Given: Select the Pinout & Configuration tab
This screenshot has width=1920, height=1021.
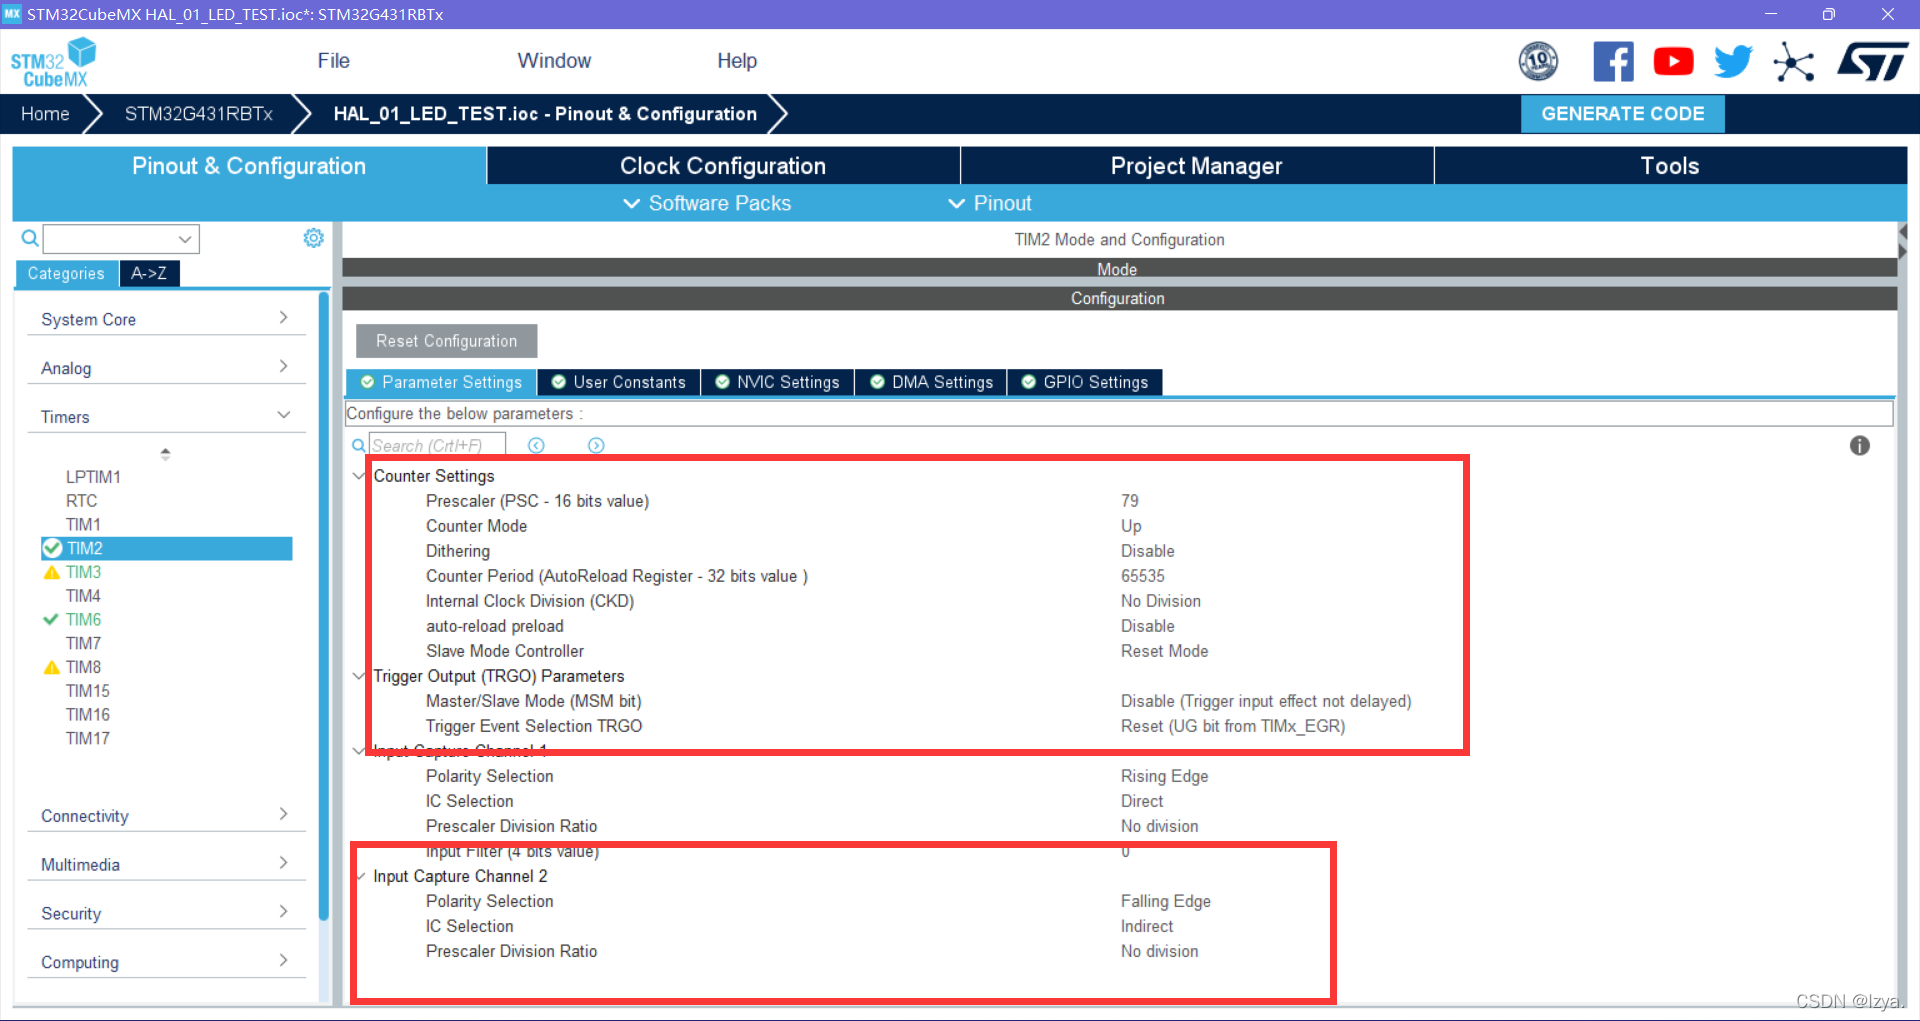Looking at the screenshot, I should point(249,166).
